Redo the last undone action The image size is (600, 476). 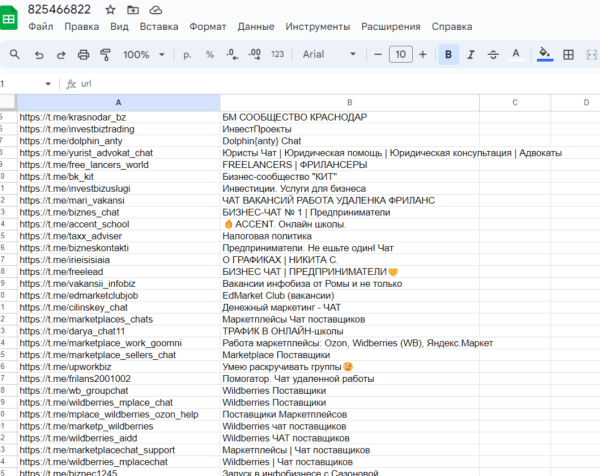[60, 54]
